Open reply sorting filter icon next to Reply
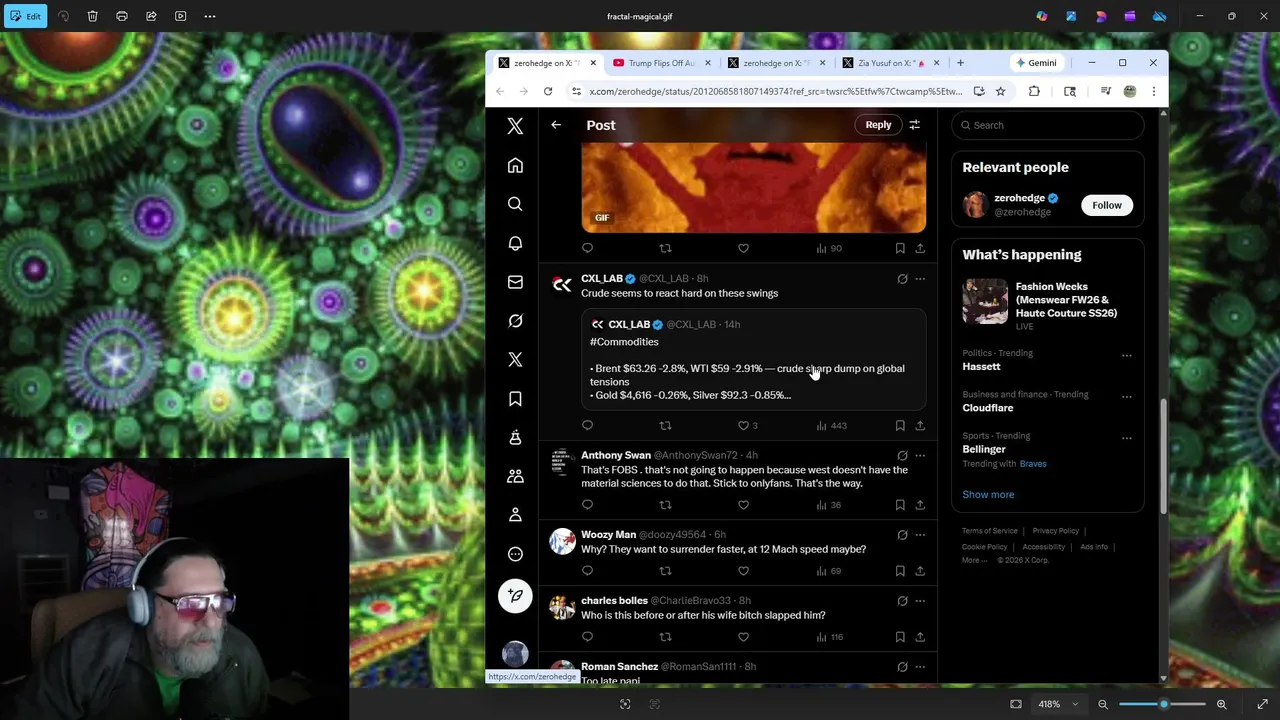 pyautogui.click(x=914, y=125)
